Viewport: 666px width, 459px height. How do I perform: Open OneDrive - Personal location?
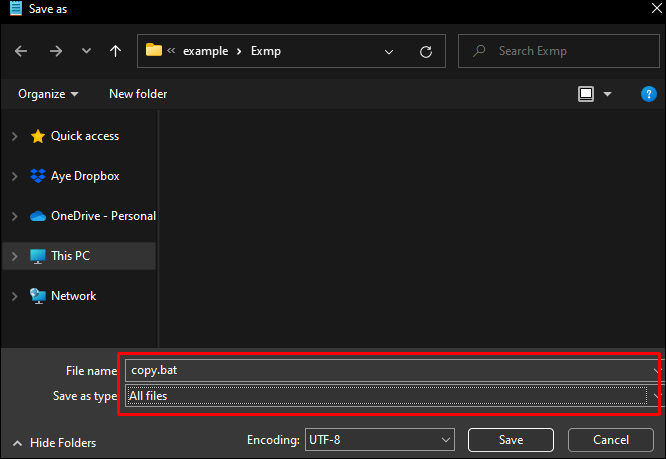pos(102,216)
